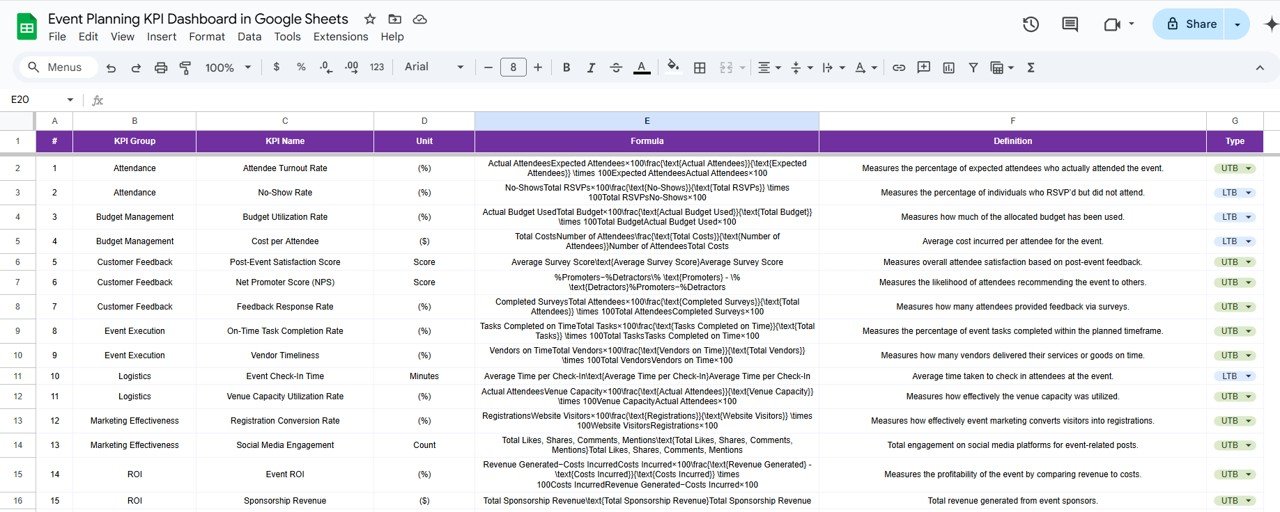1280x512 pixels.
Task: Print the spreadsheet
Action: tap(161, 67)
